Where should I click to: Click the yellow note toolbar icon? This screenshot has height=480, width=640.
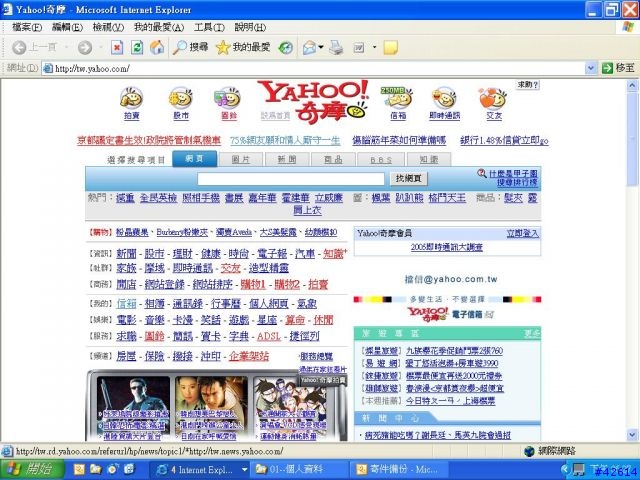click(x=391, y=48)
